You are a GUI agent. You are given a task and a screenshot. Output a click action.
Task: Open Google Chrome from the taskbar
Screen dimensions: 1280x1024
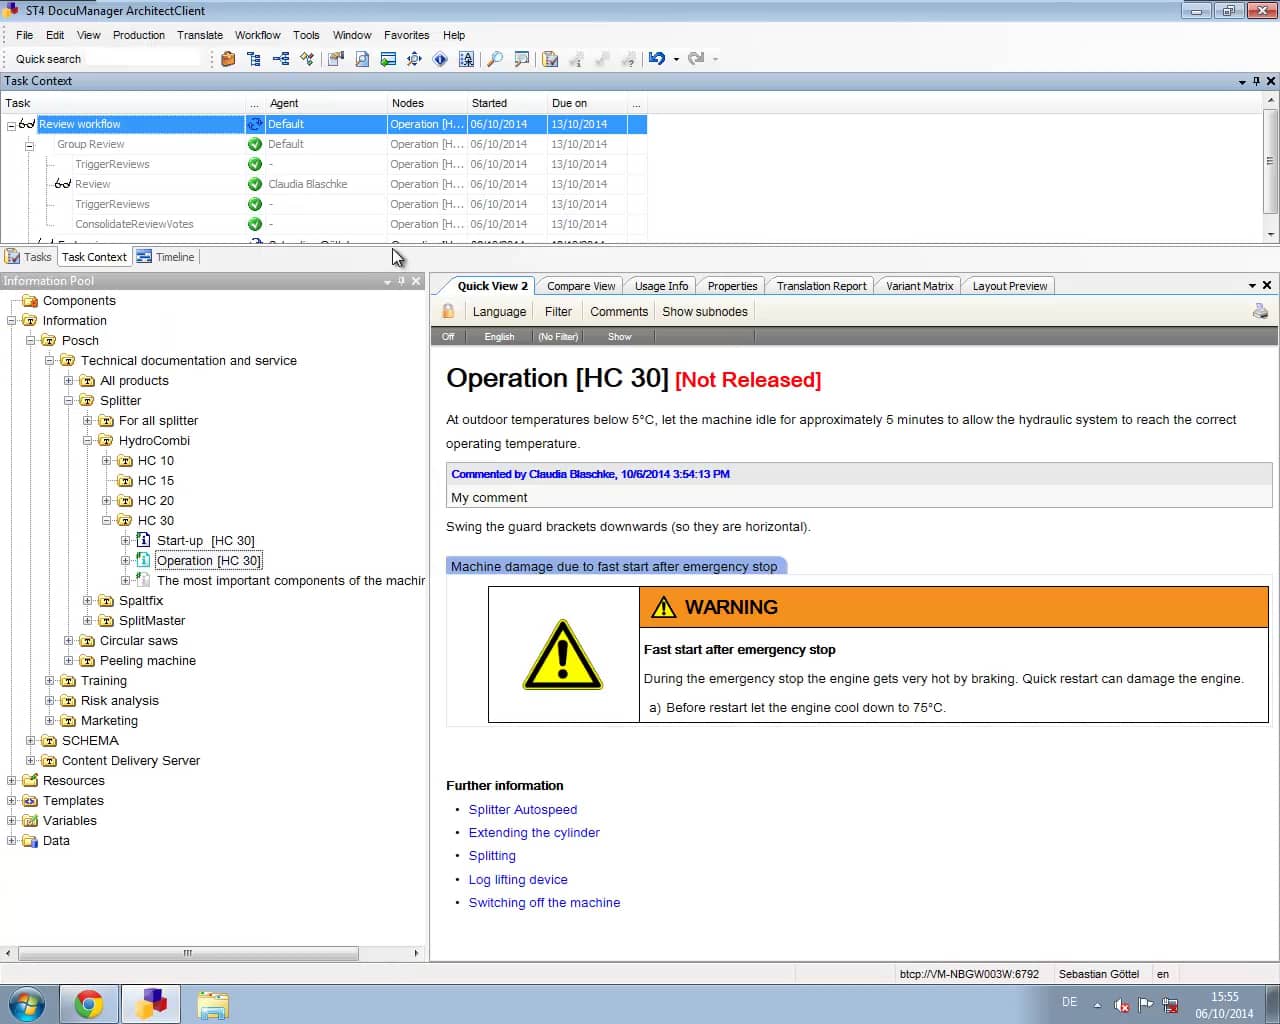tap(89, 1003)
